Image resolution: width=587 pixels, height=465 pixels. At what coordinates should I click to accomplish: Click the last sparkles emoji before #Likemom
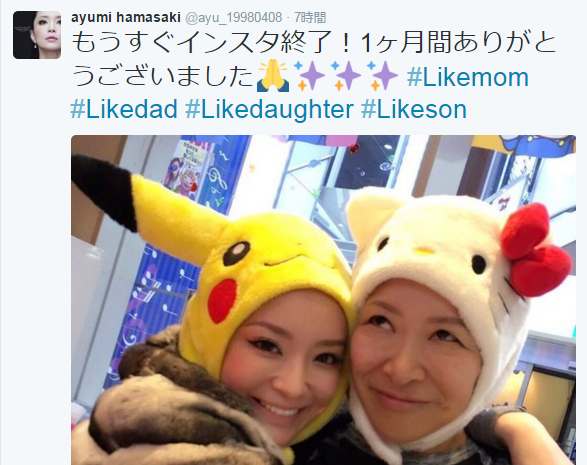click(383, 76)
